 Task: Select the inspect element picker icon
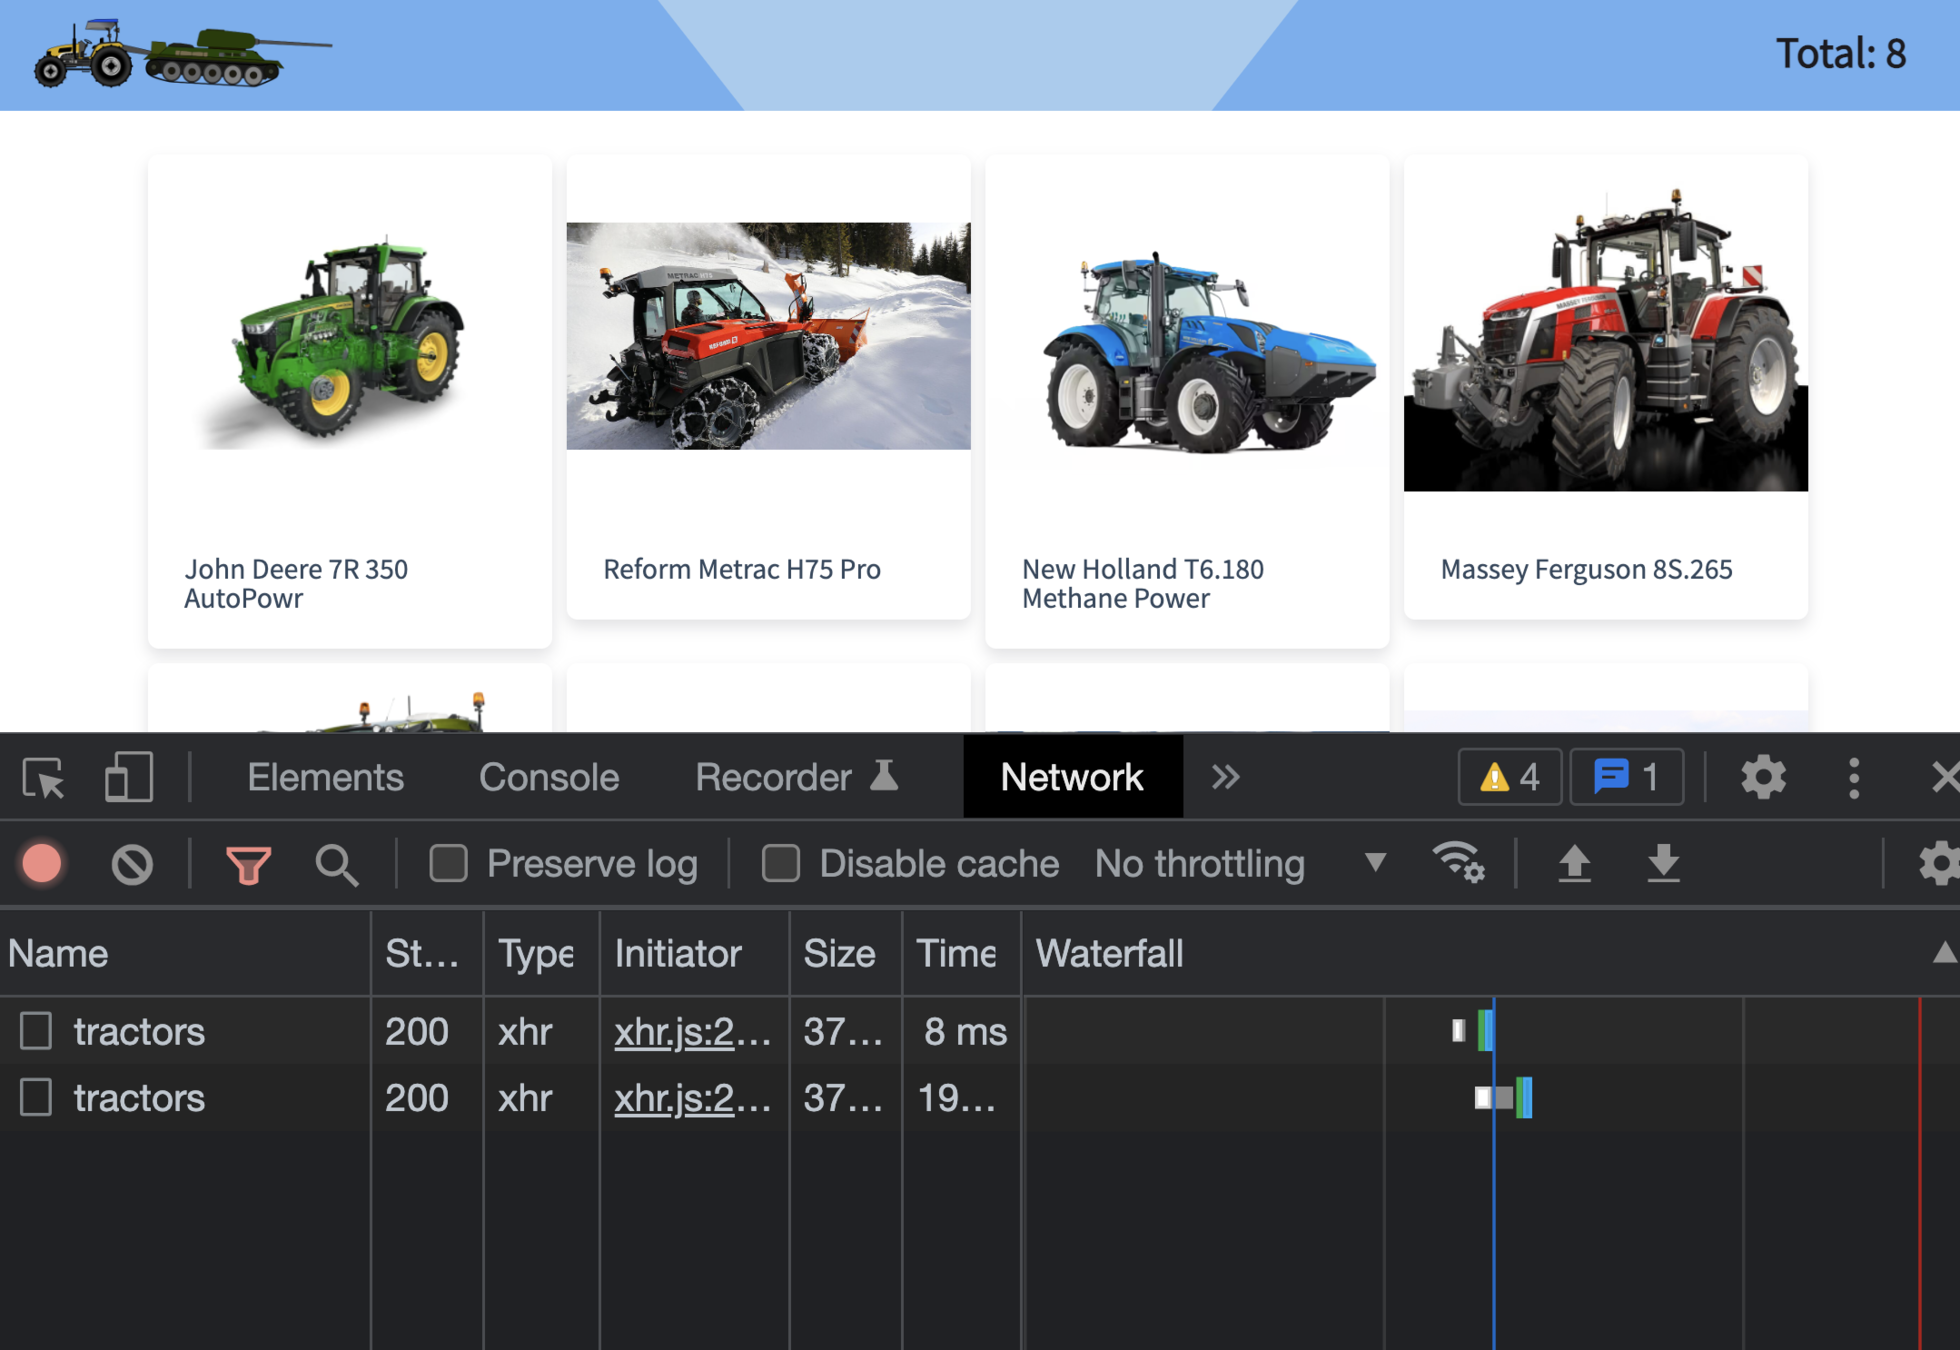pyautogui.click(x=43, y=777)
